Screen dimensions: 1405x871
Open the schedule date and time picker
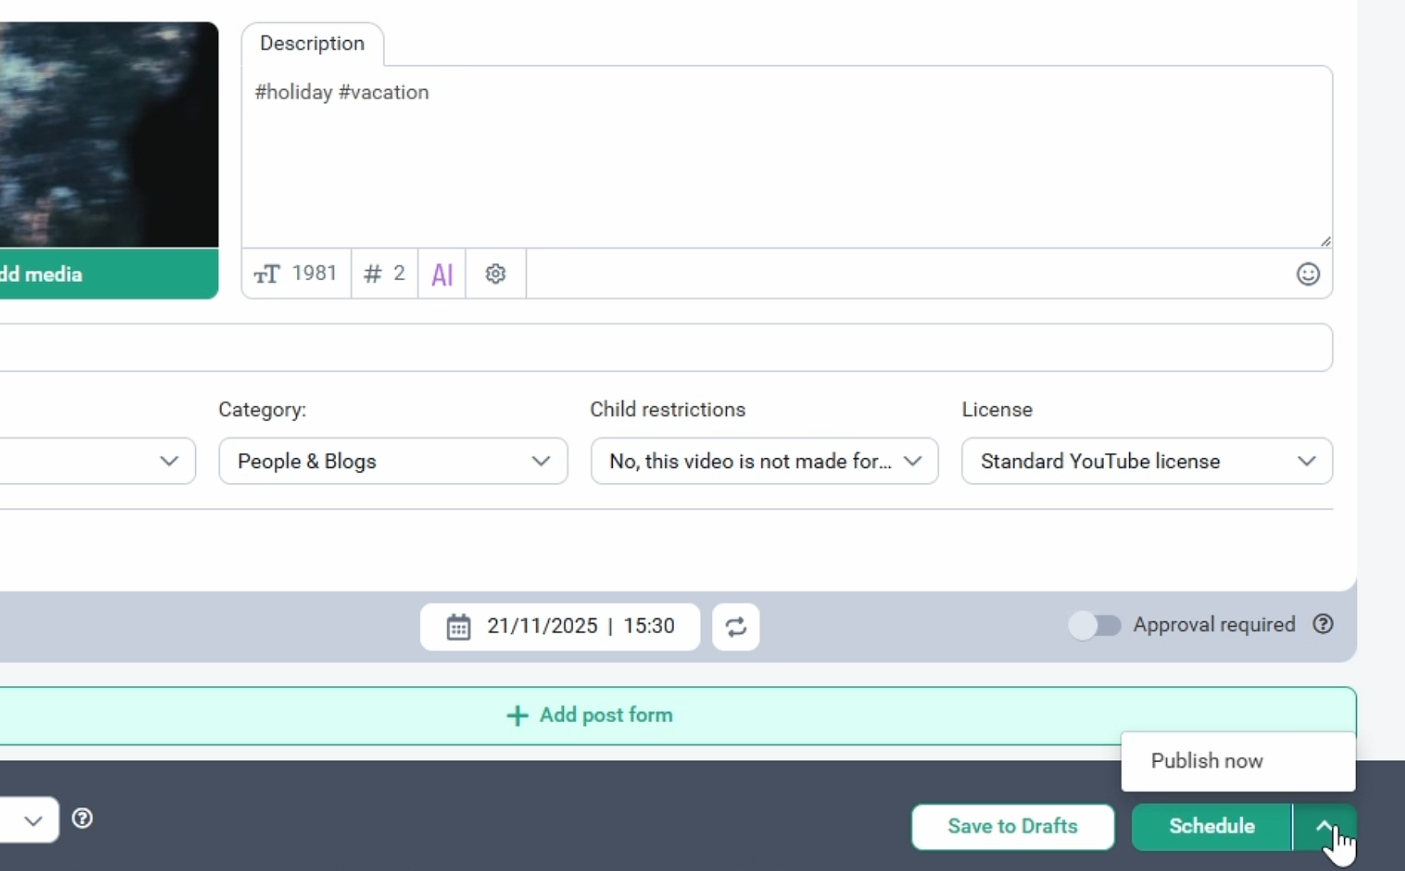(x=560, y=627)
